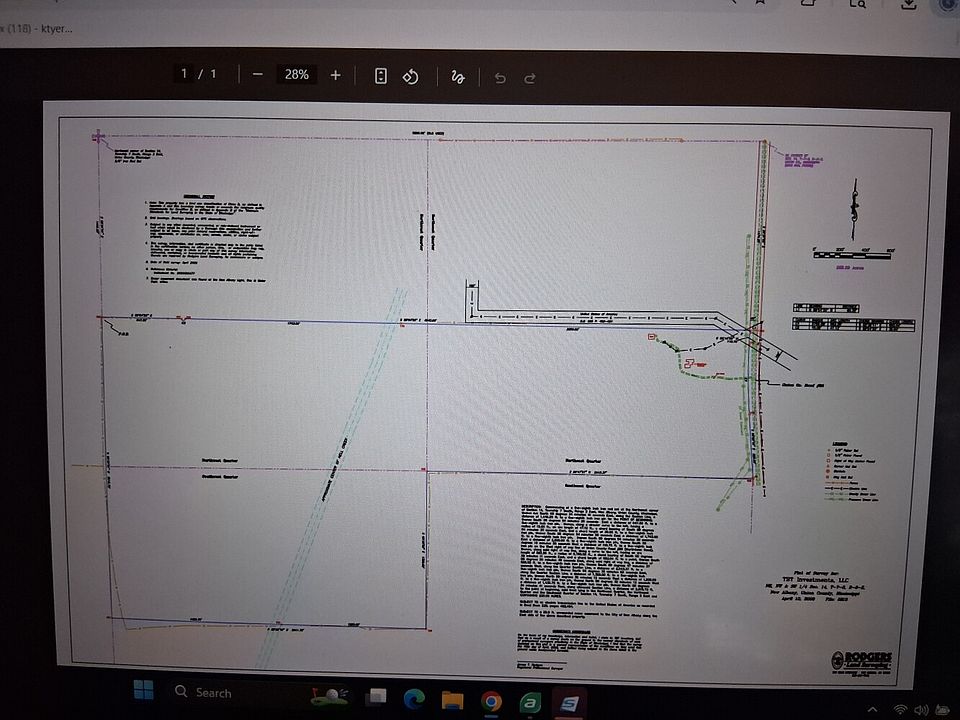The width and height of the screenshot is (960, 720).
Task: Rotate the PDF page counterclockwise
Action: click(410, 76)
